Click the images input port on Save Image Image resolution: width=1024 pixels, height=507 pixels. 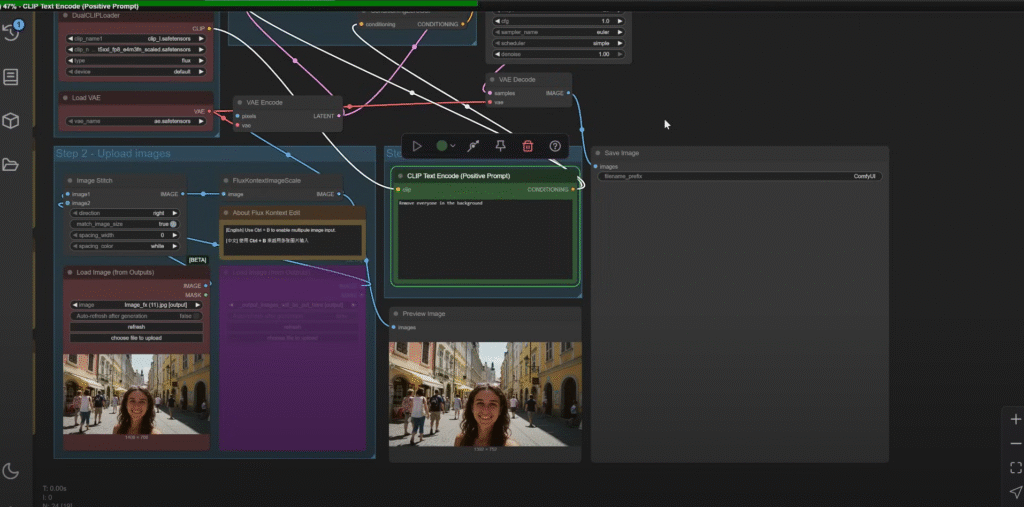coord(595,167)
